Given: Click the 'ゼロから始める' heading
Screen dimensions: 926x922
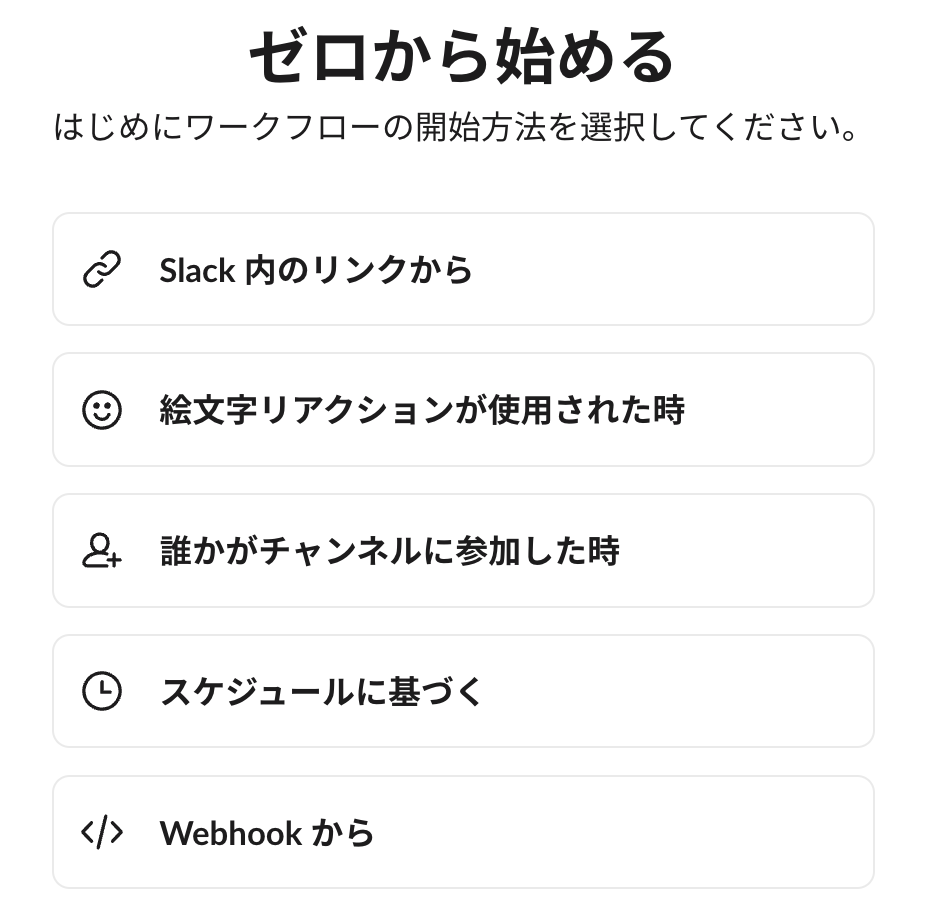Looking at the screenshot, I should [462, 57].
